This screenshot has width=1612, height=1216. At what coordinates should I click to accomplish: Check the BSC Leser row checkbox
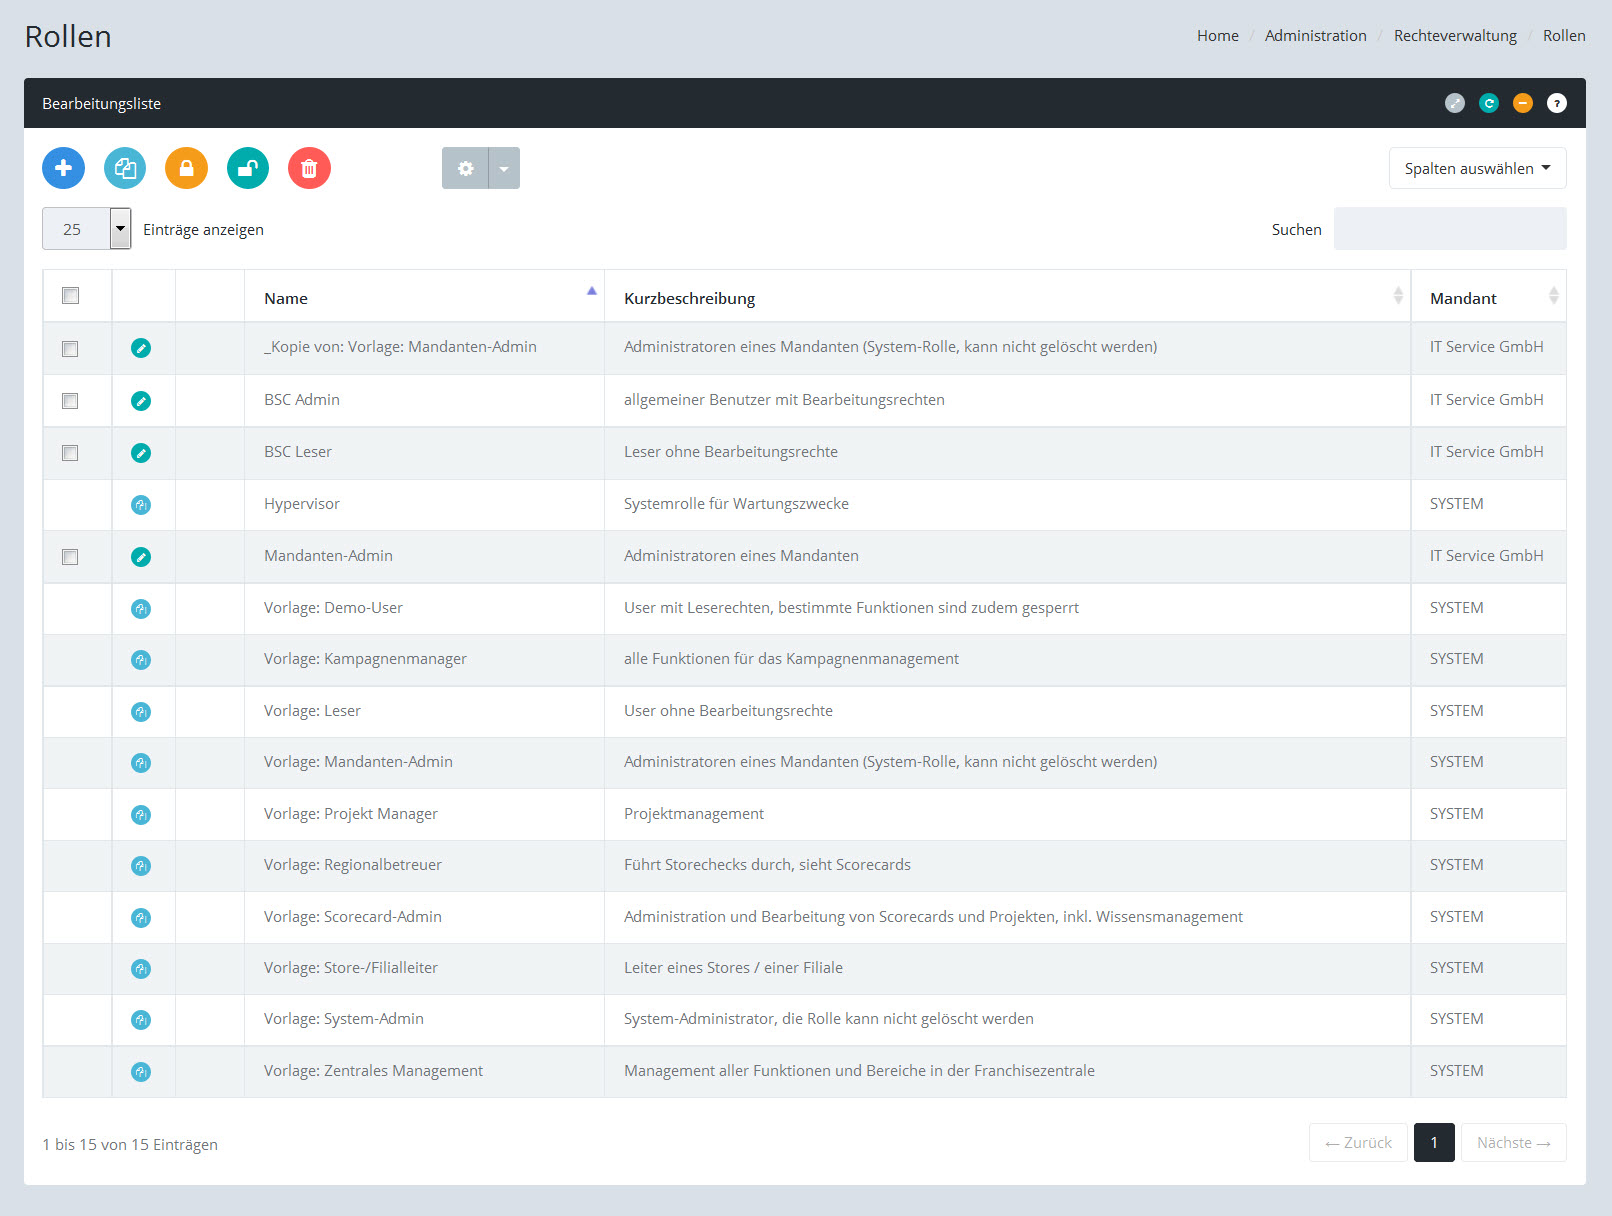pos(70,453)
